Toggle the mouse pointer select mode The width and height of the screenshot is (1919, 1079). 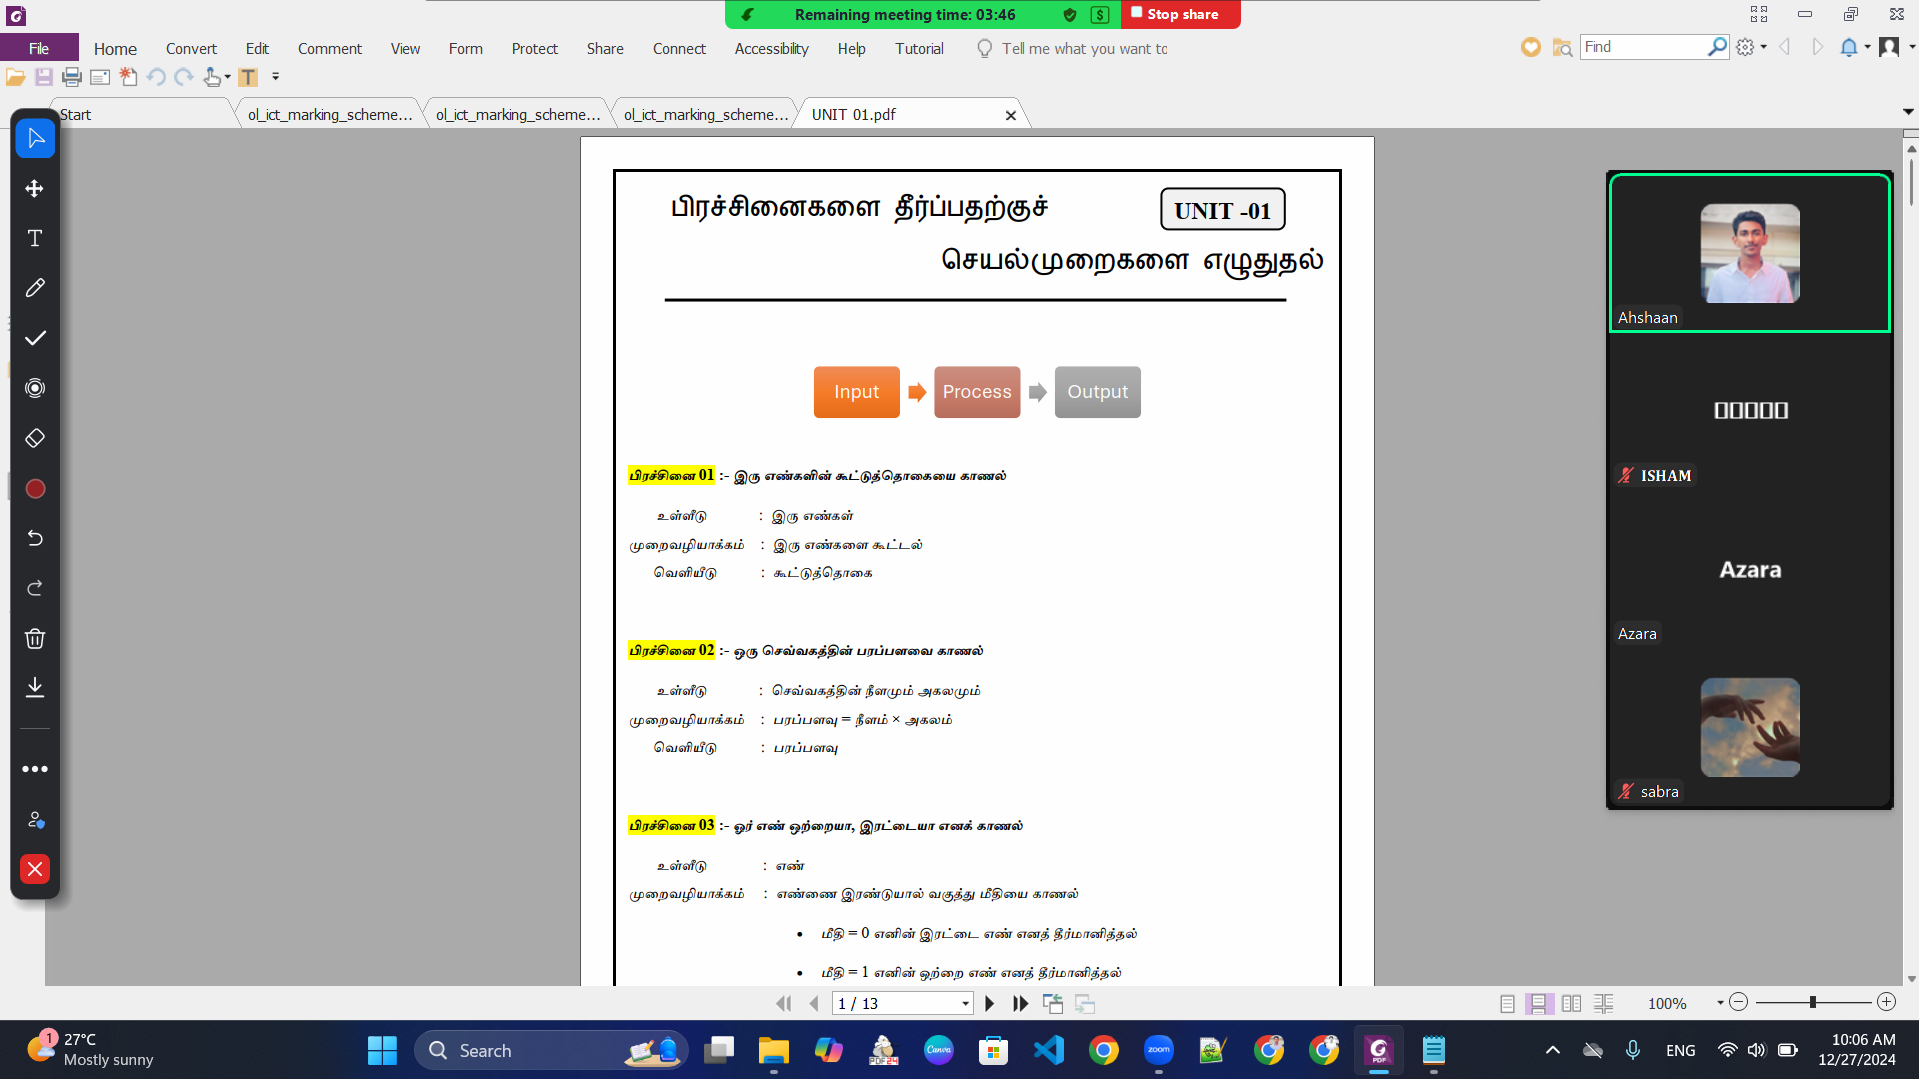click(35, 139)
